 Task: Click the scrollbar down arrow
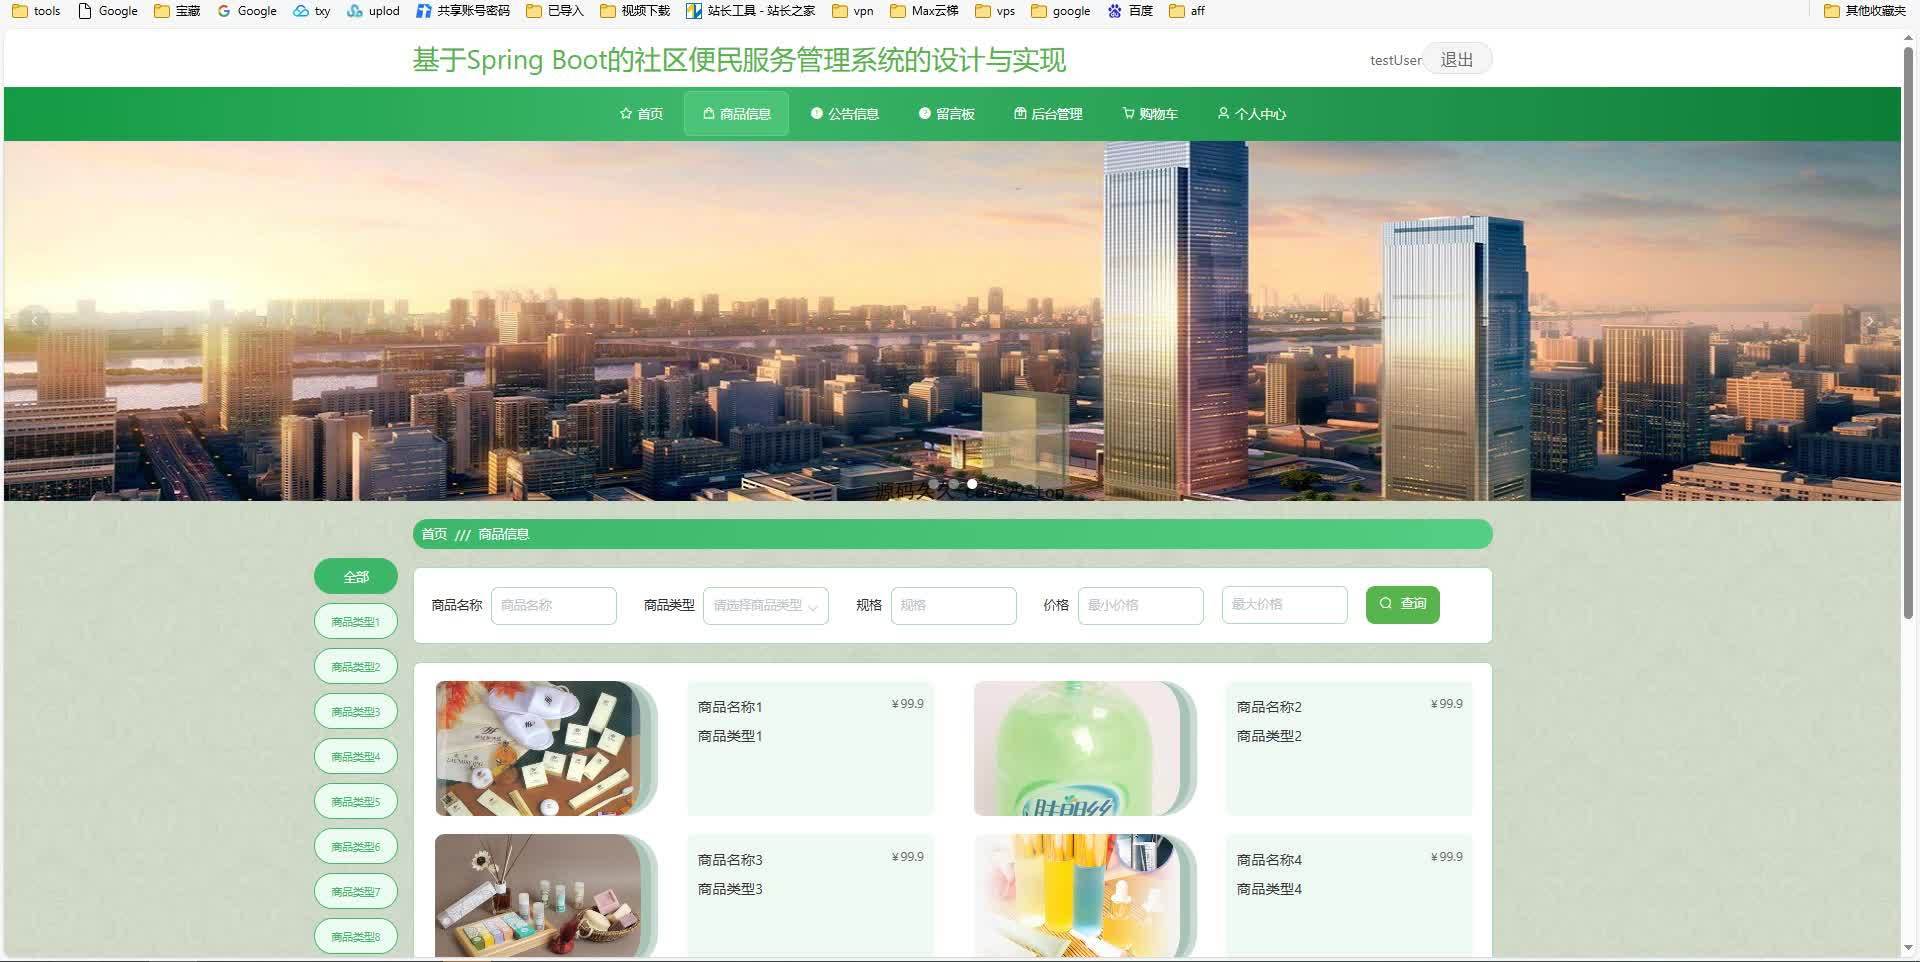pos(1908,948)
